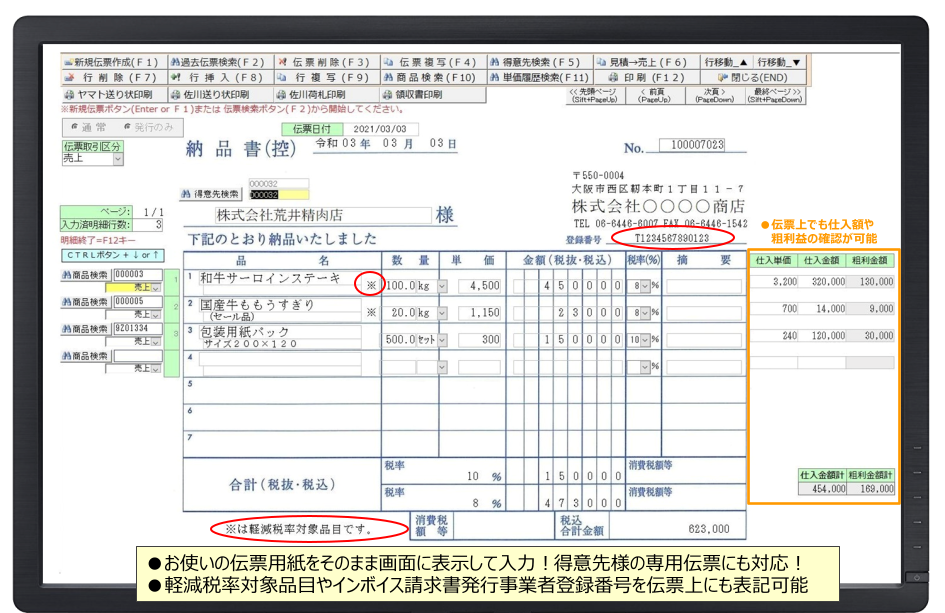Click 得意先検索 button beside customer code
Screen dimensions: 945x613
(211, 194)
